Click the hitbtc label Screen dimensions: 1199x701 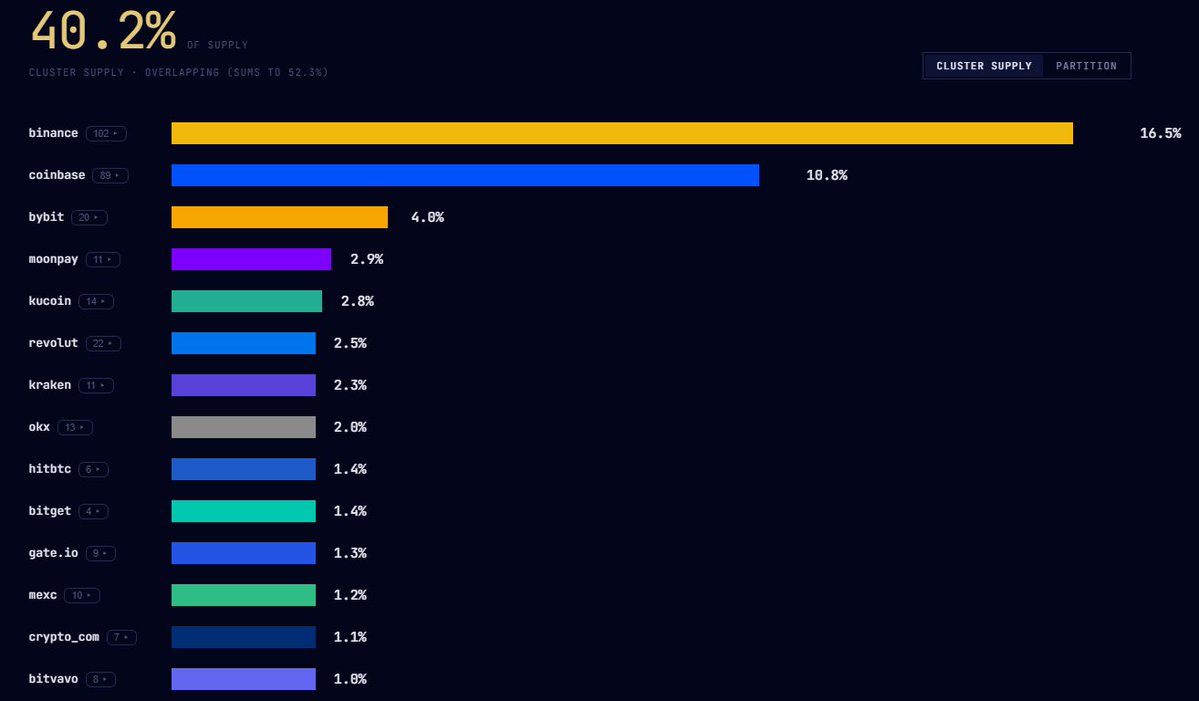point(50,469)
